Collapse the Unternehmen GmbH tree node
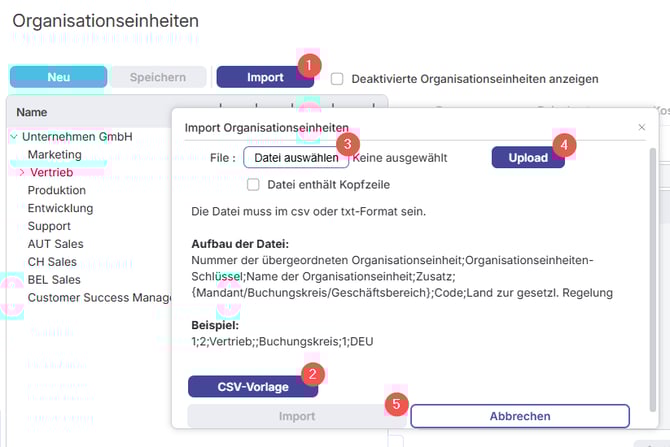 click(x=13, y=137)
